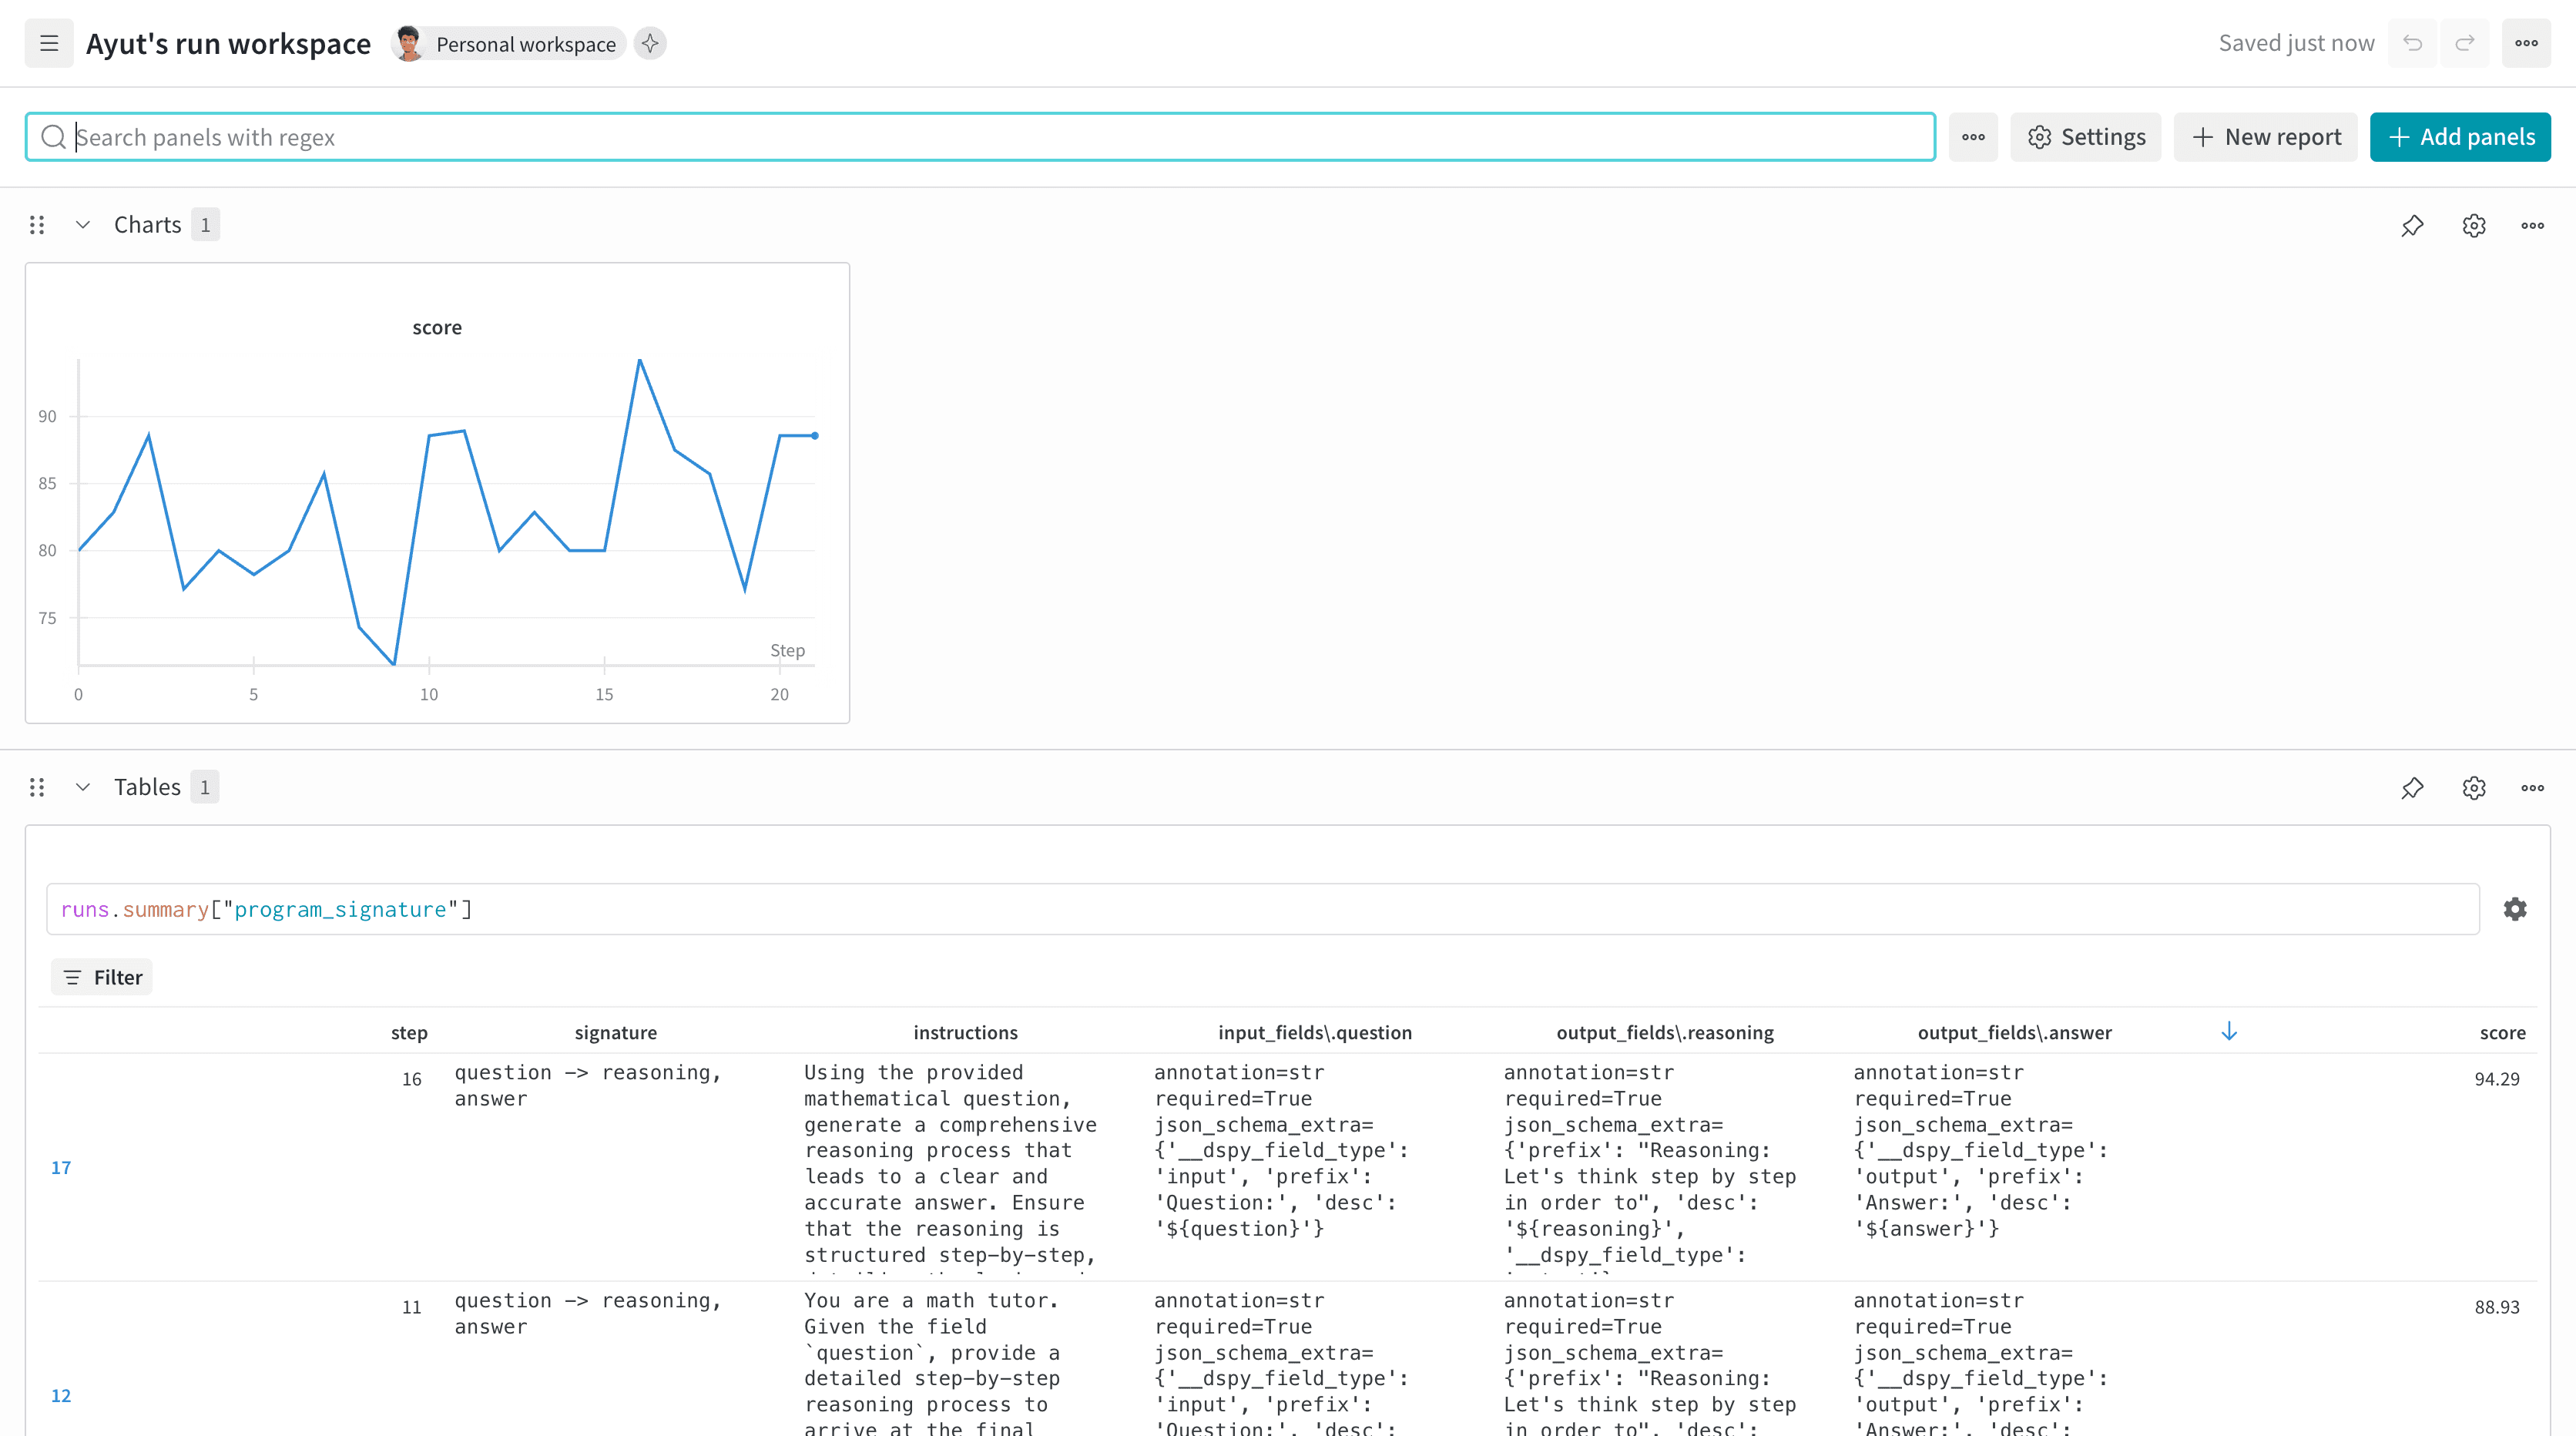Collapse the Tables section

pyautogui.click(x=83, y=787)
